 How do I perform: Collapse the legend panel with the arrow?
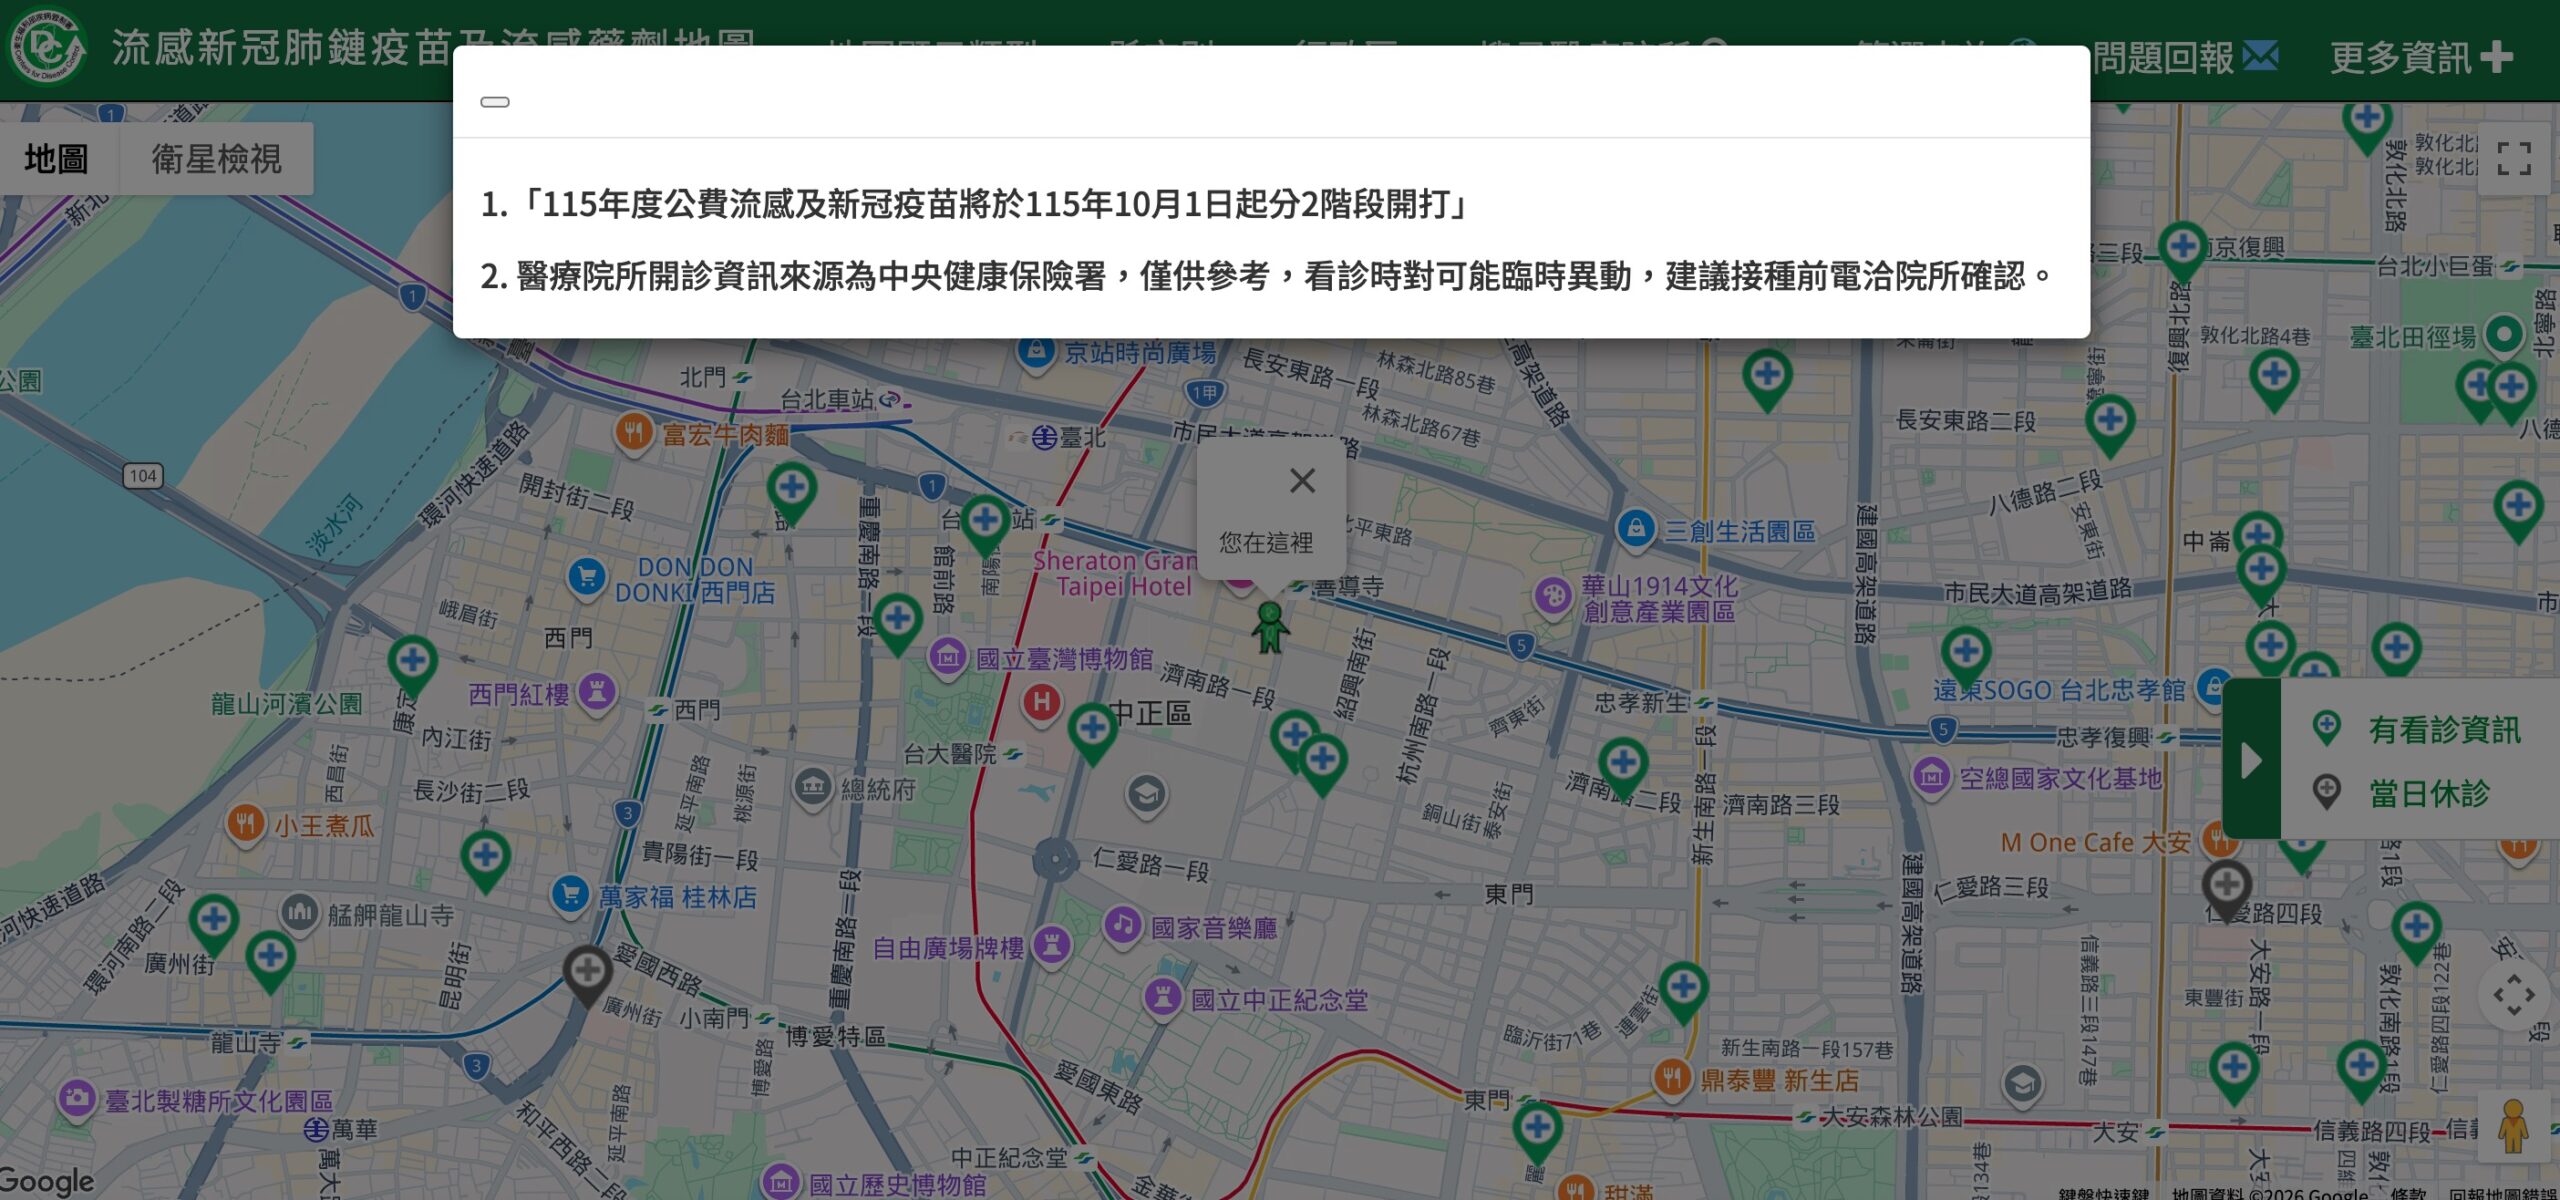(2252, 760)
